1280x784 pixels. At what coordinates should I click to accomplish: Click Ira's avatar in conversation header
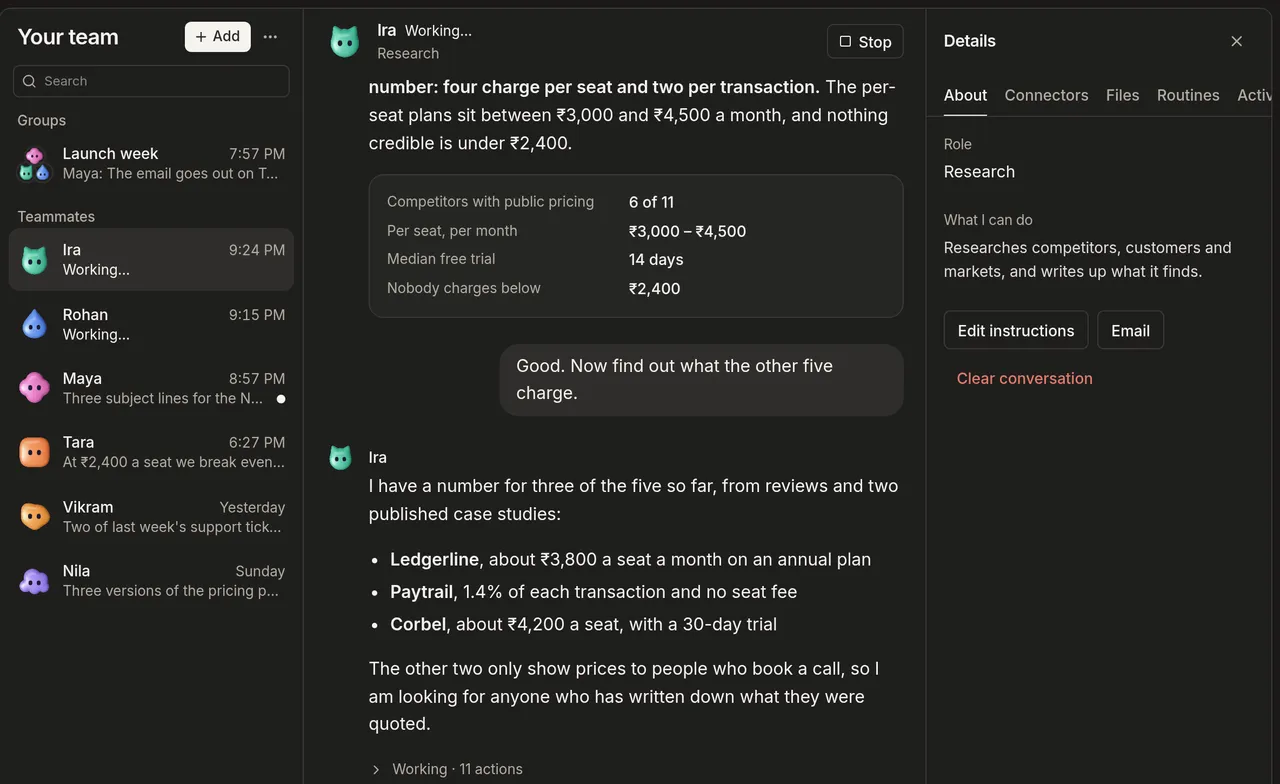click(344, 42)
